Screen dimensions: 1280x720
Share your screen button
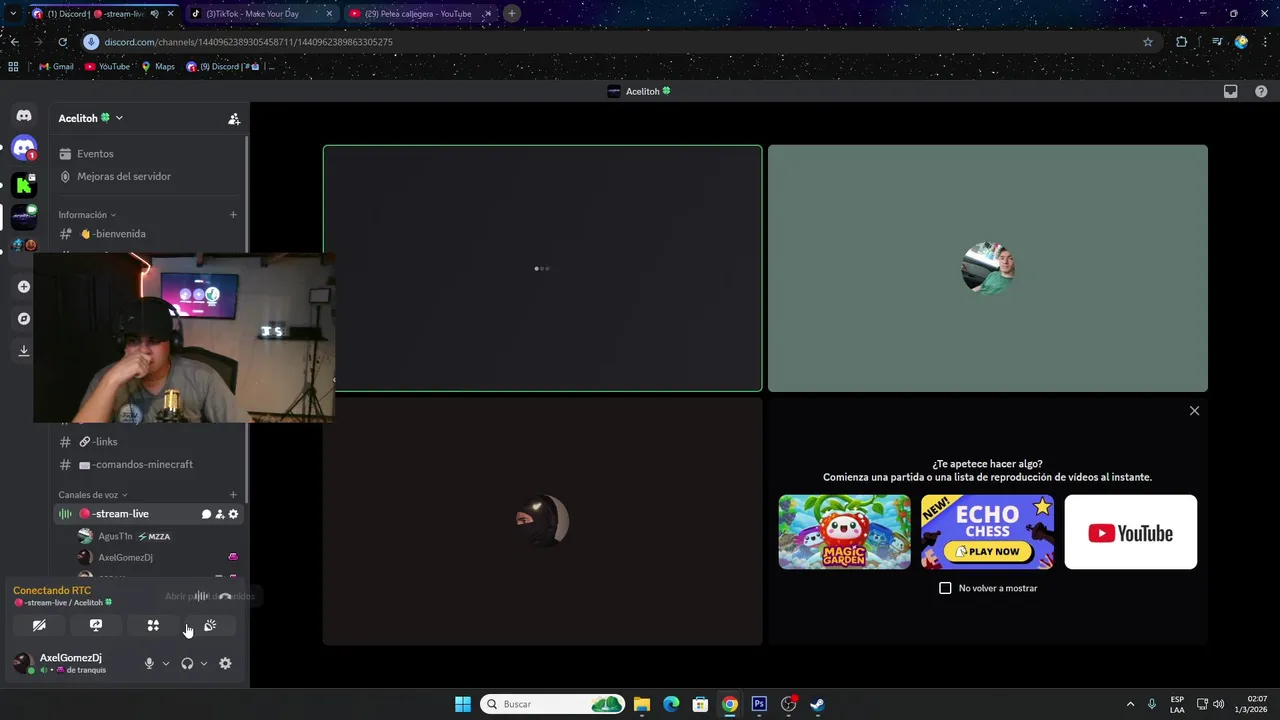pyautogui.click(x=96, y=625)
